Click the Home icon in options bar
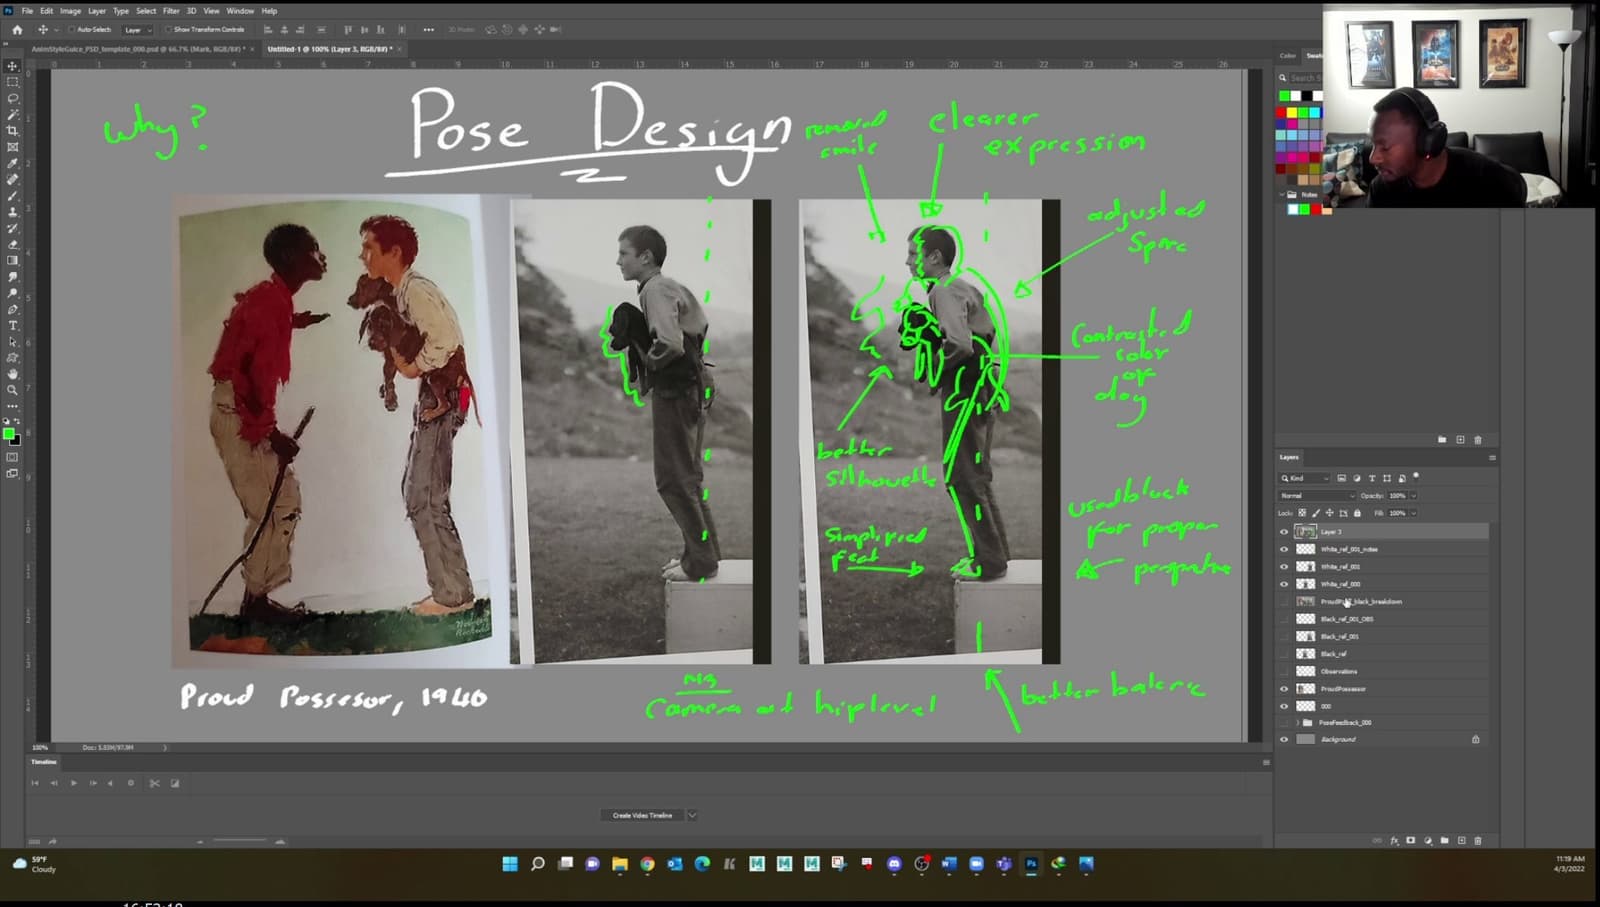Screen dimensions: 1600x907 click(17, 30)
